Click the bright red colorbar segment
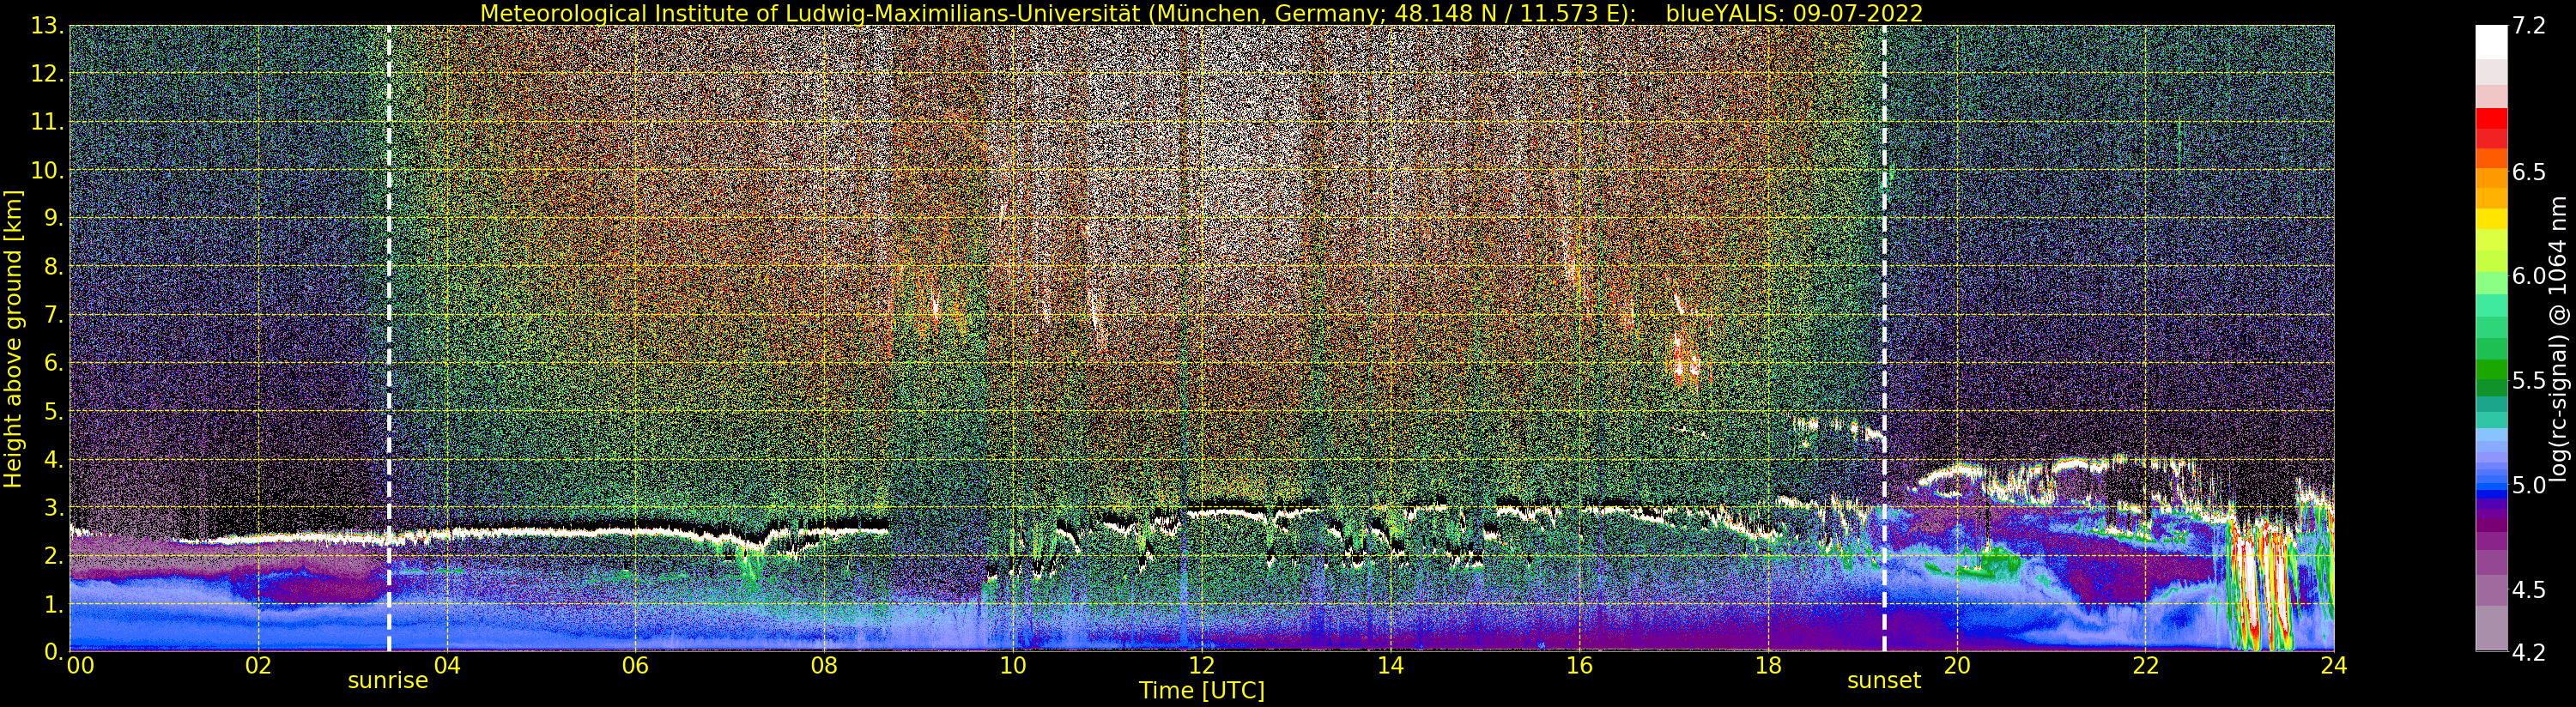 (x=2491, y=118)
